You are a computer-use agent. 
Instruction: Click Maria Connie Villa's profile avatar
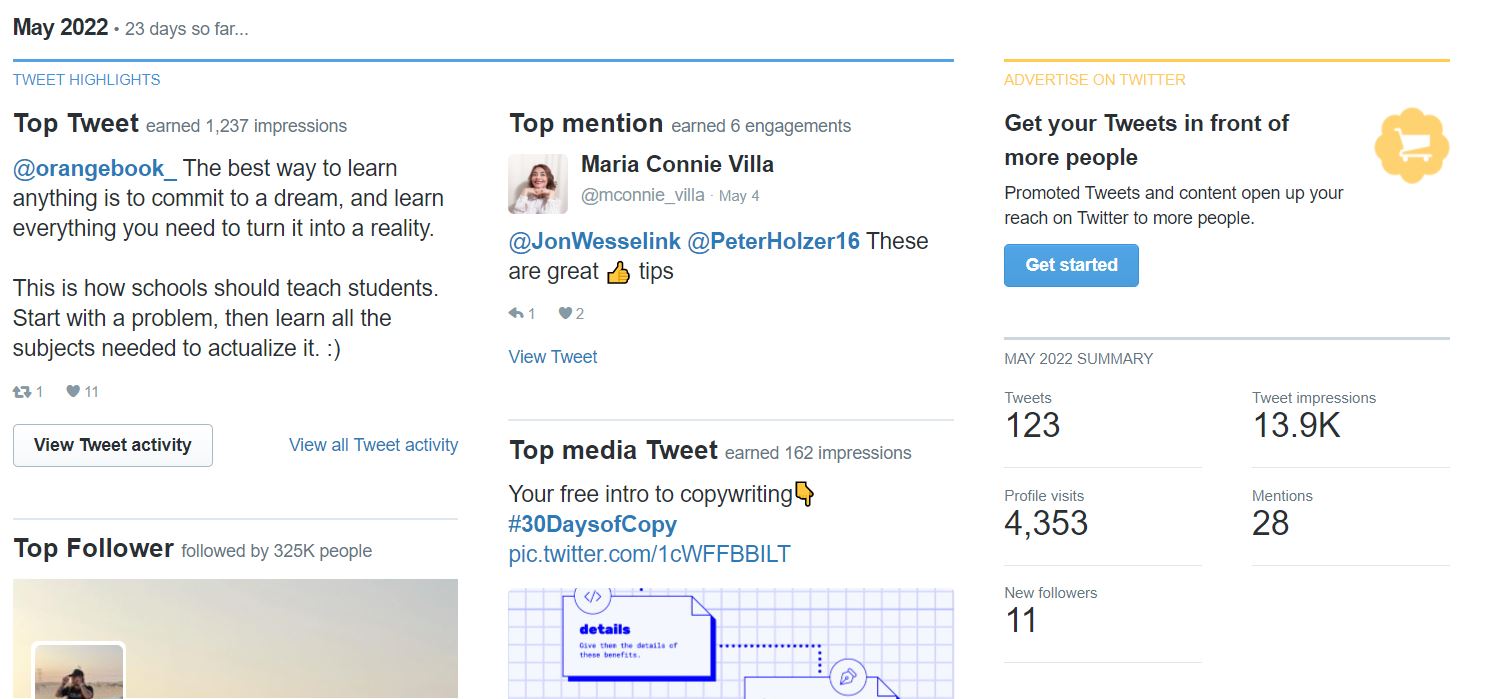click(x=538, y=184)
